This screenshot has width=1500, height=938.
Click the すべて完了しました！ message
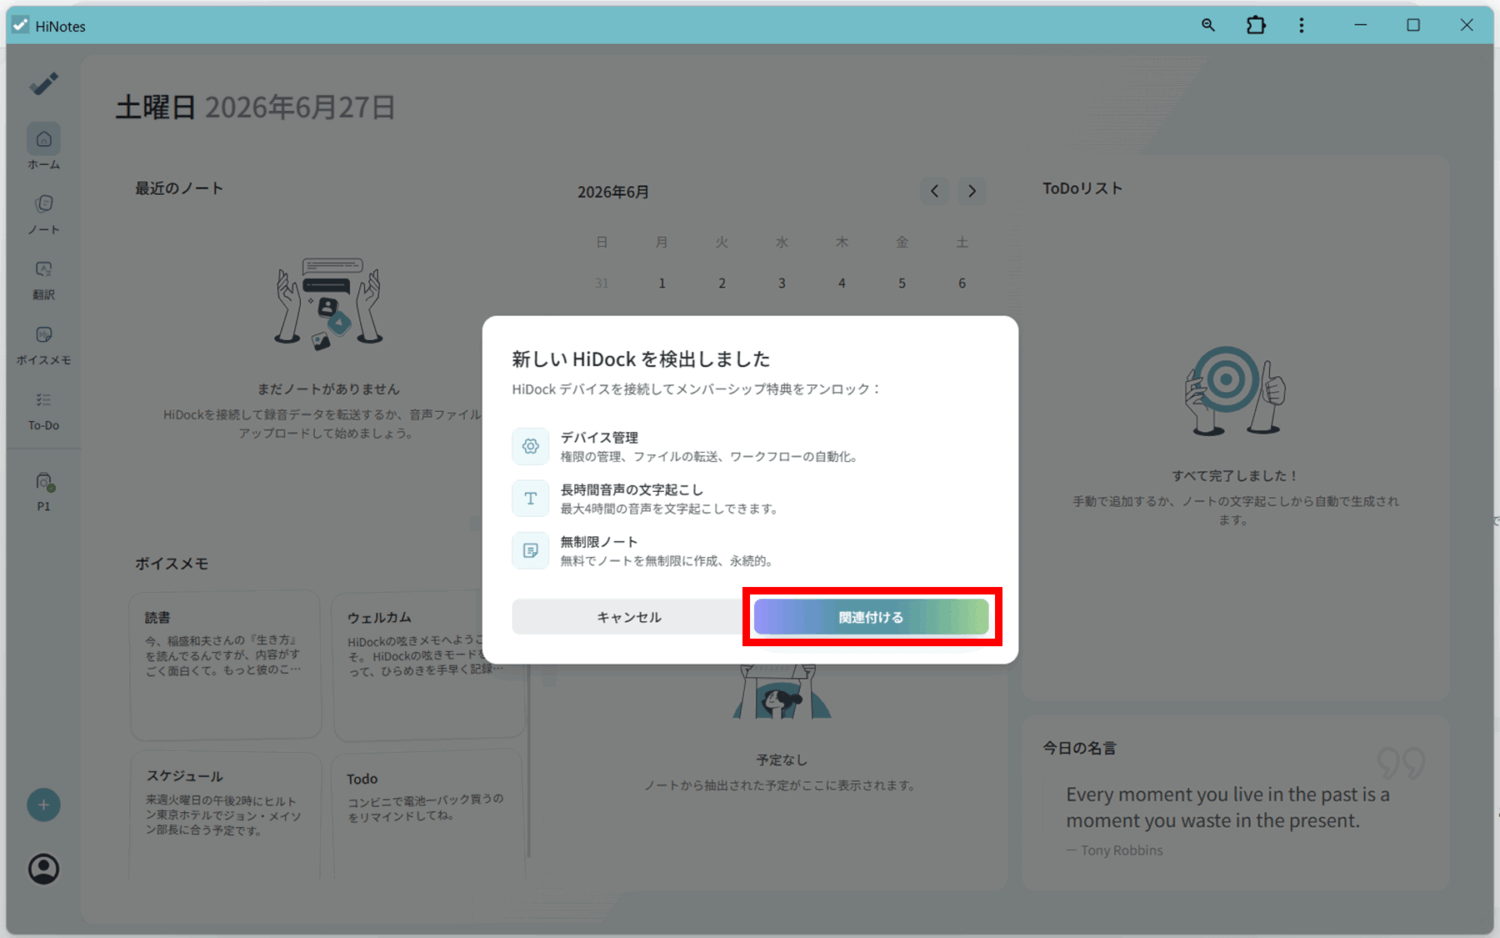[x=1235, y=476]
